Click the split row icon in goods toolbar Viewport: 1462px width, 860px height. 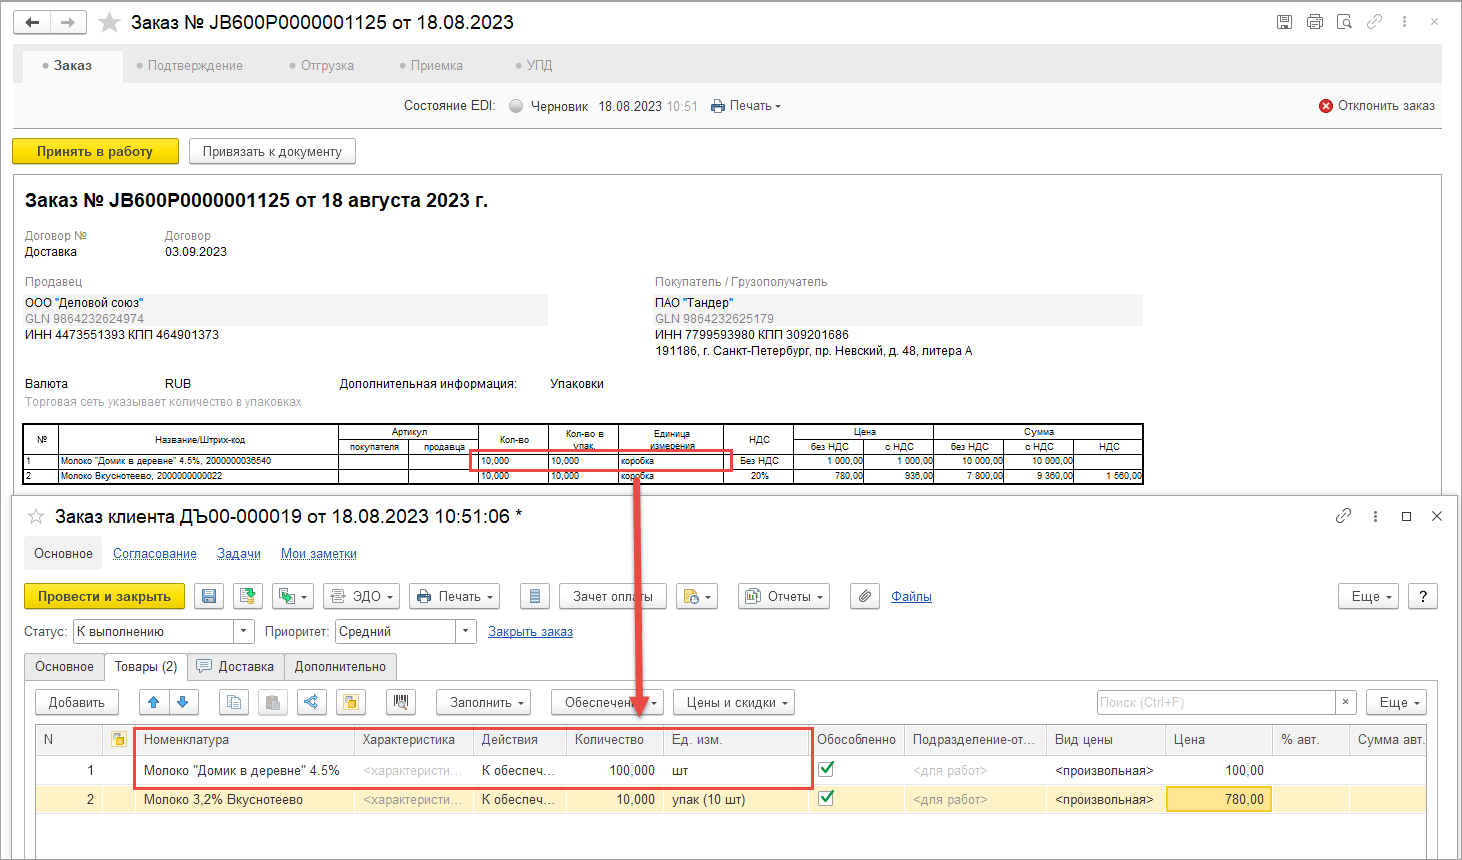(x=312, y=702)
